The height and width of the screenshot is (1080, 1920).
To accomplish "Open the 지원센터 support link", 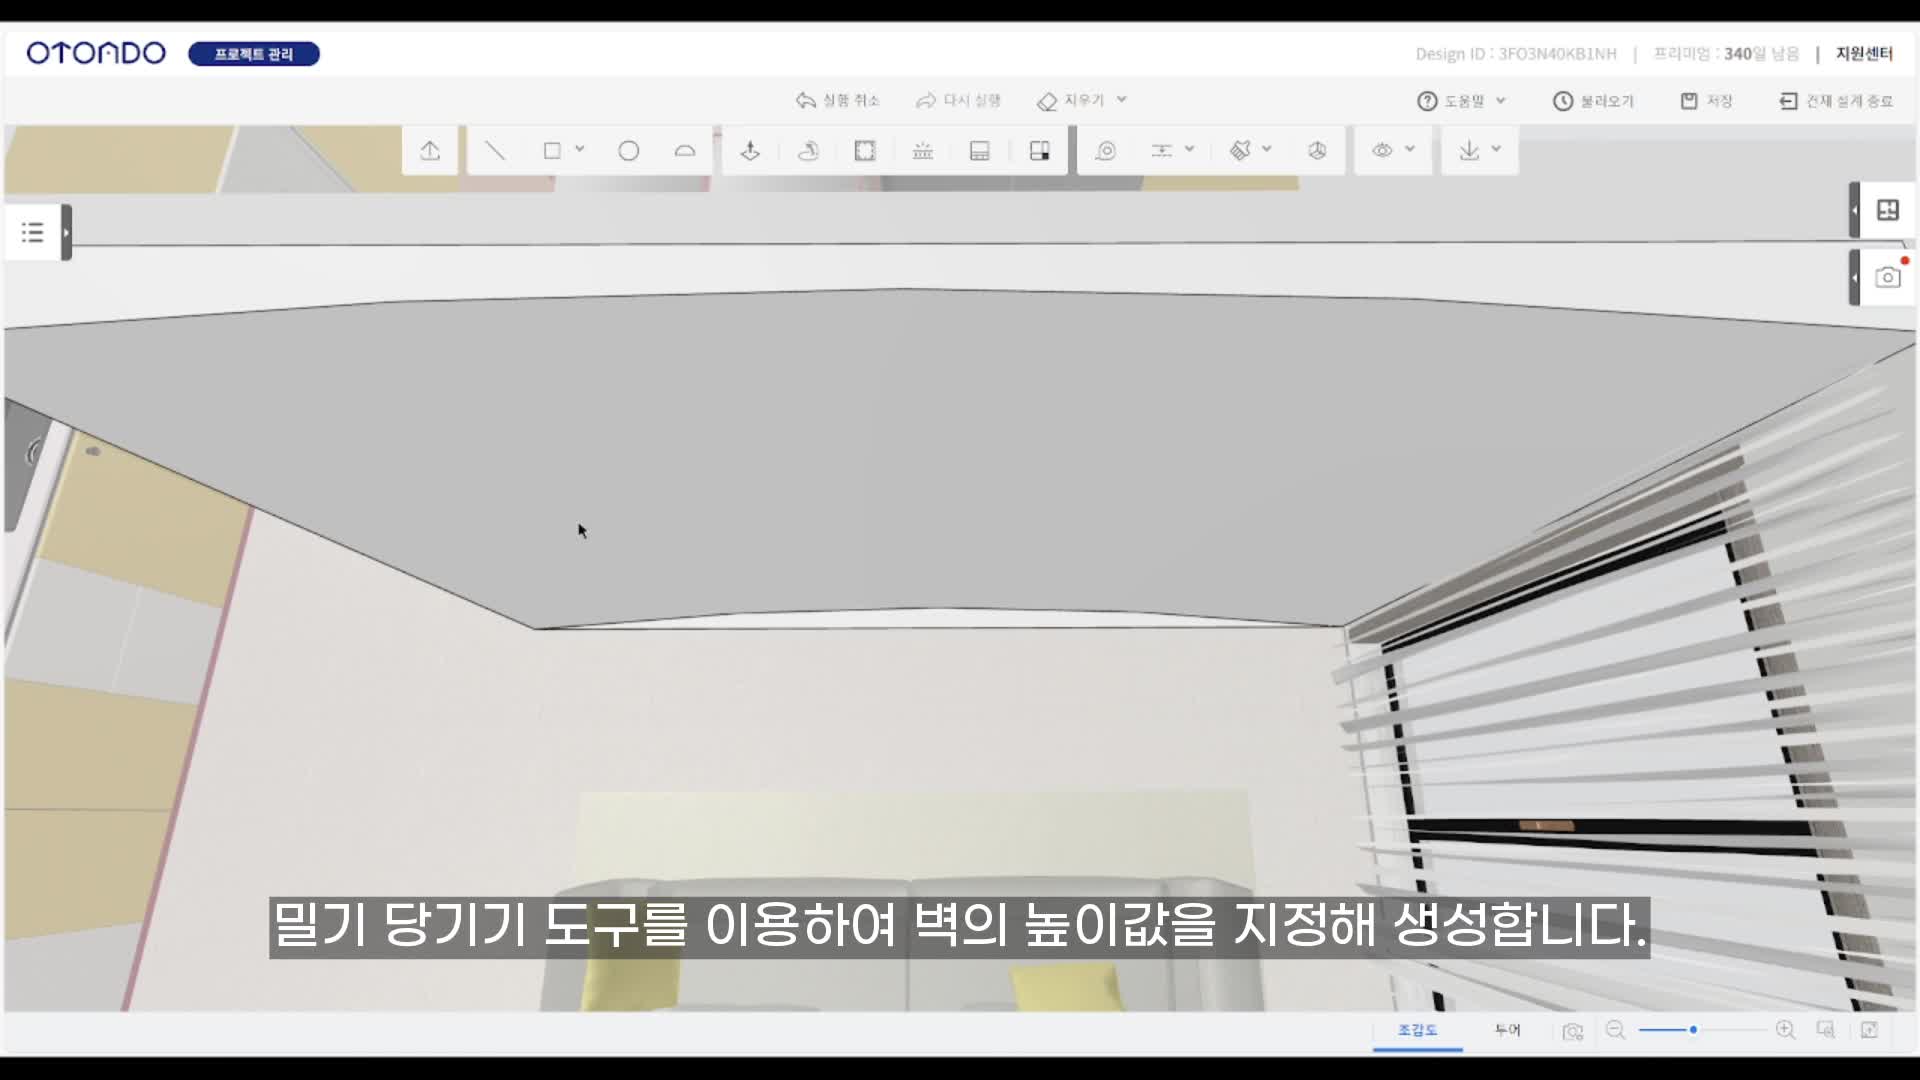I will (x=1864, y=54).
